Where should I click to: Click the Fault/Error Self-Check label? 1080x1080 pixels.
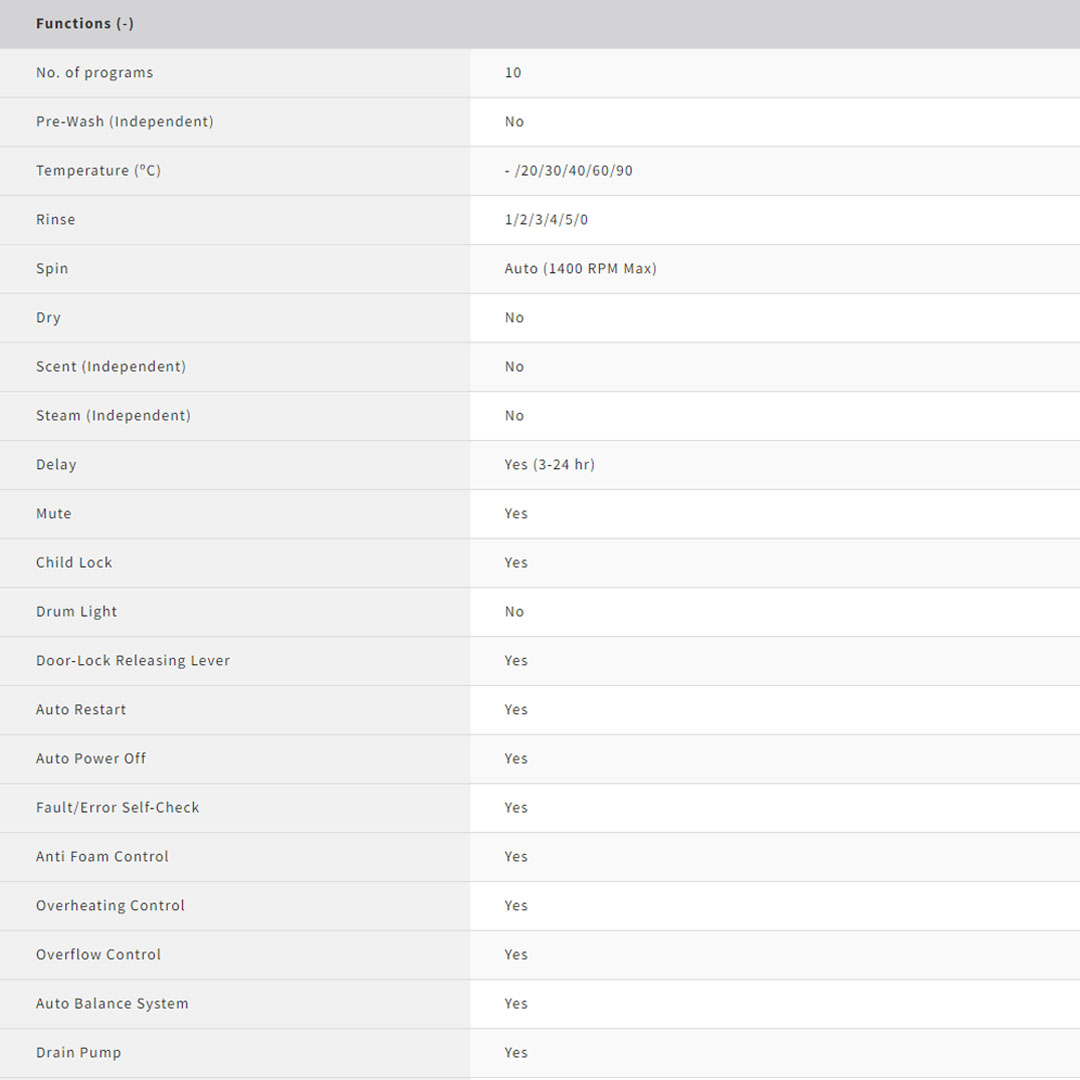point(117,807)
